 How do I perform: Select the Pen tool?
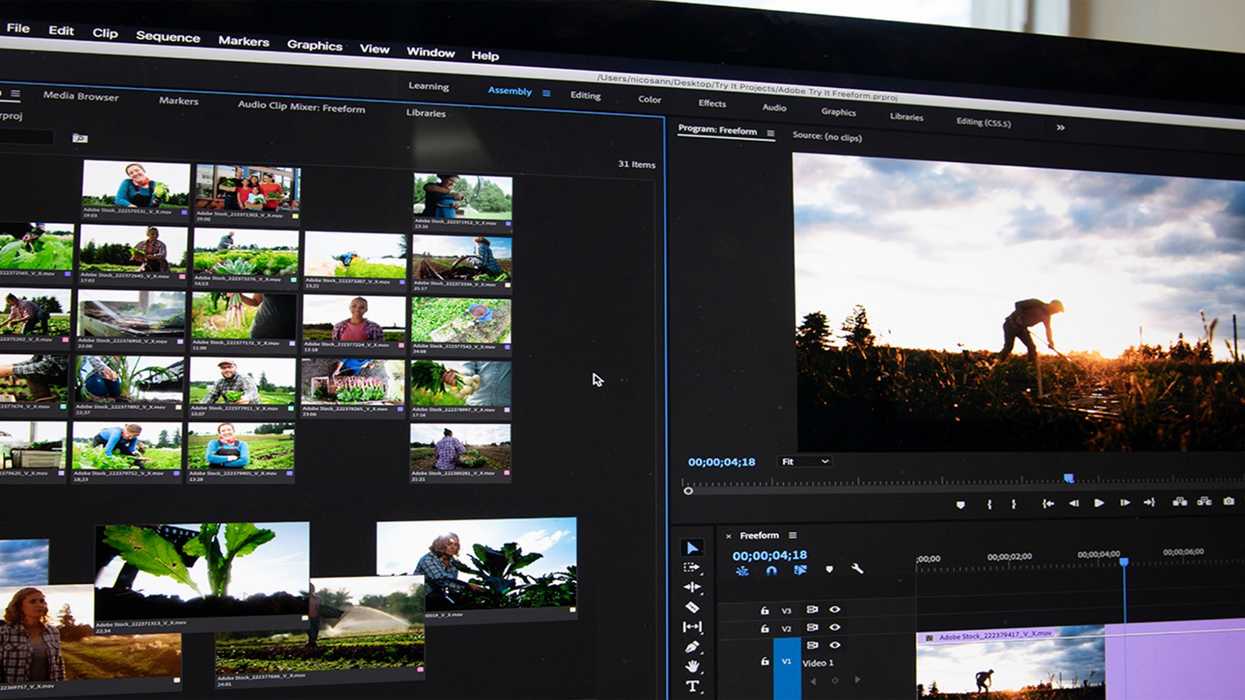pyautogui.click(x=692, y=647)
